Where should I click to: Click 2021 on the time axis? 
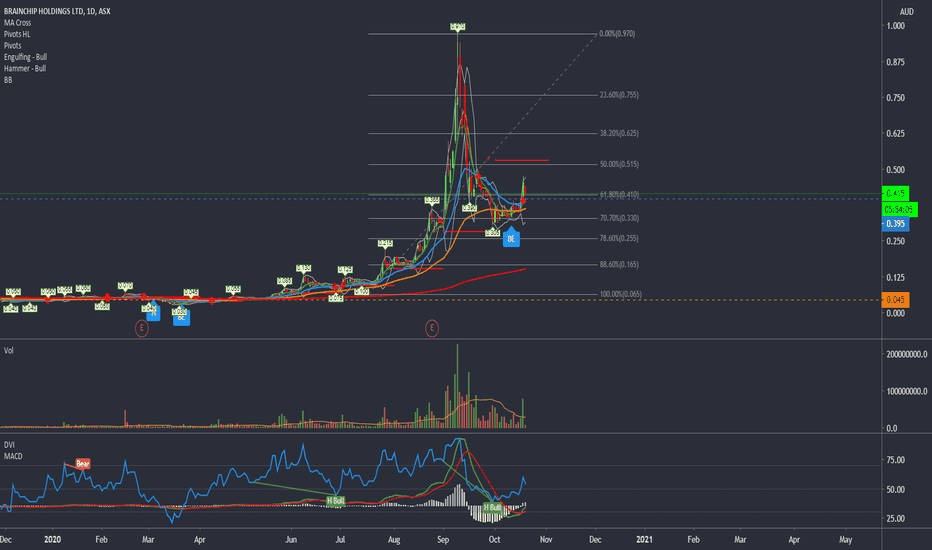(644, 540)
